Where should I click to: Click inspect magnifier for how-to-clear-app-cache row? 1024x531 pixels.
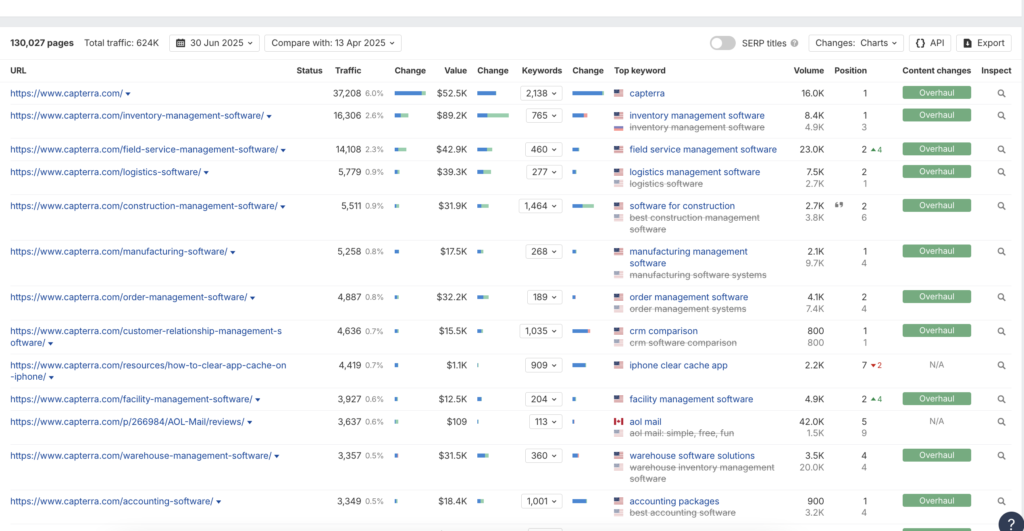pos(1001,366)
